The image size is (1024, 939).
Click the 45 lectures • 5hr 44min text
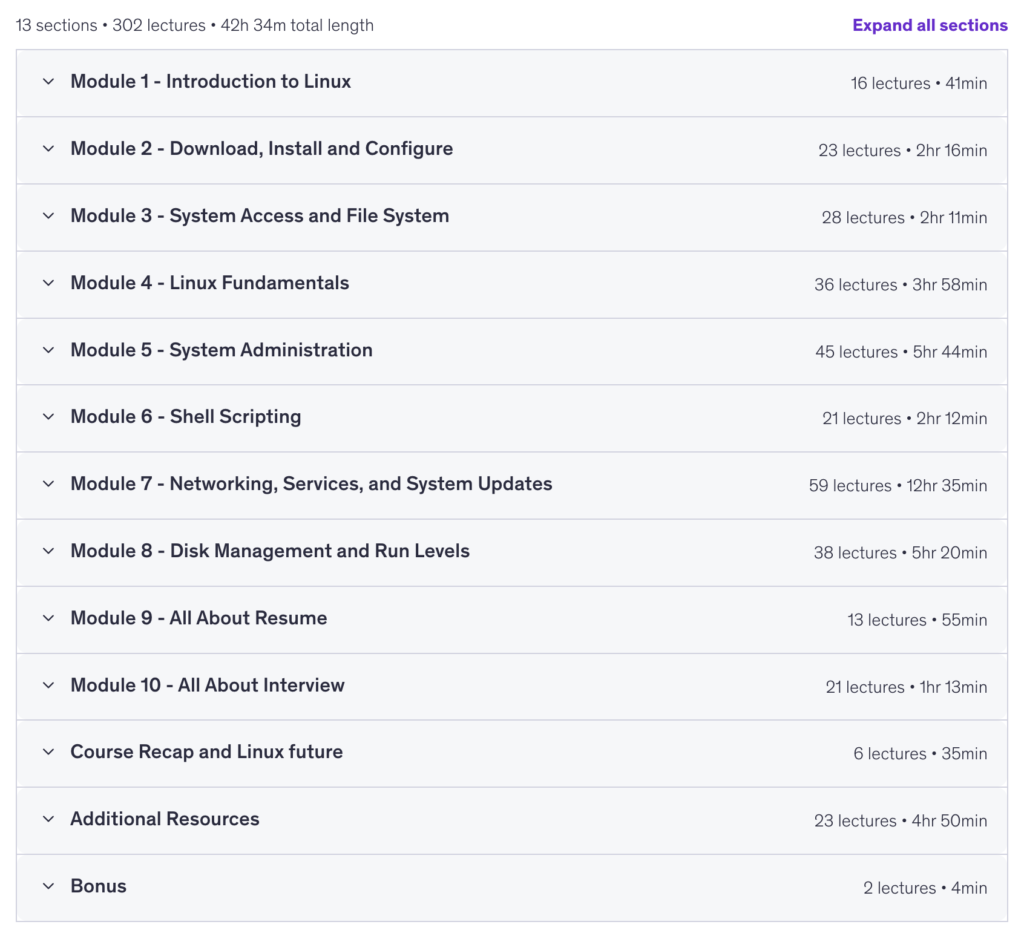(x=901, y=352)
